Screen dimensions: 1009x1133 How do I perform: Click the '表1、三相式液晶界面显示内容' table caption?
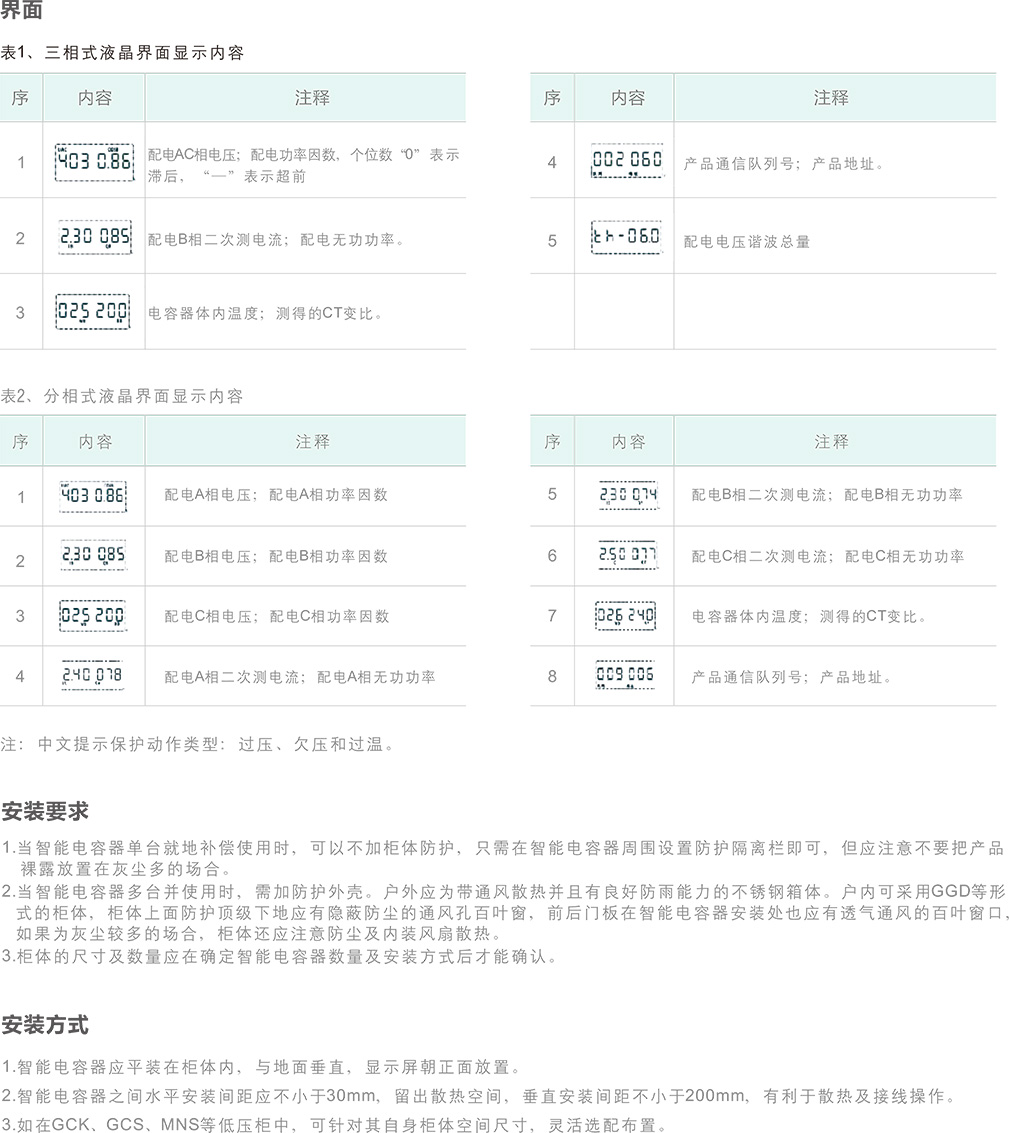(122, 52)
